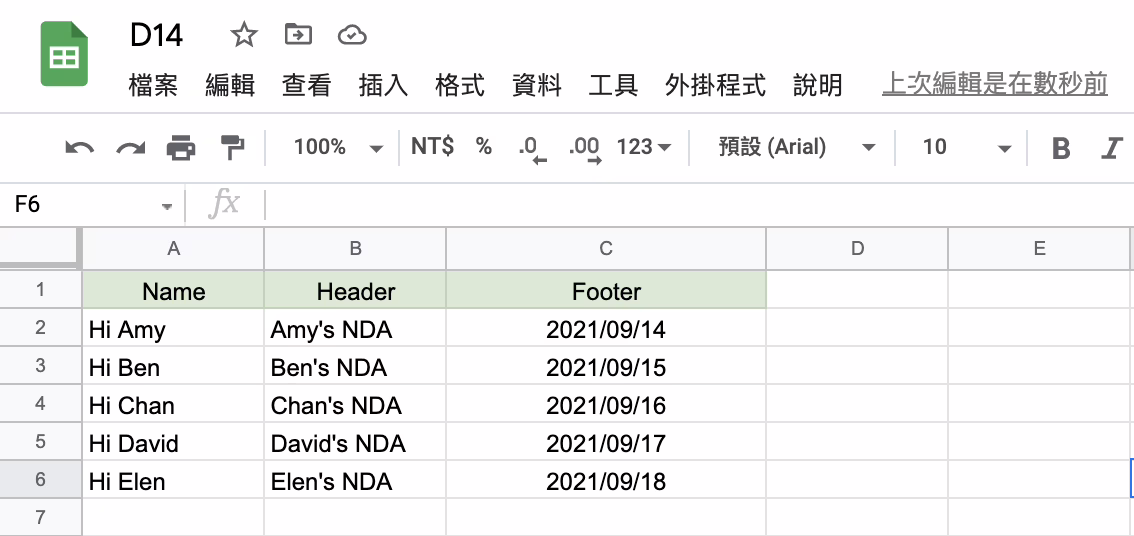Screen dimensions: 1134x536
Task: Select the paint format roller icon
Action: 232,148
